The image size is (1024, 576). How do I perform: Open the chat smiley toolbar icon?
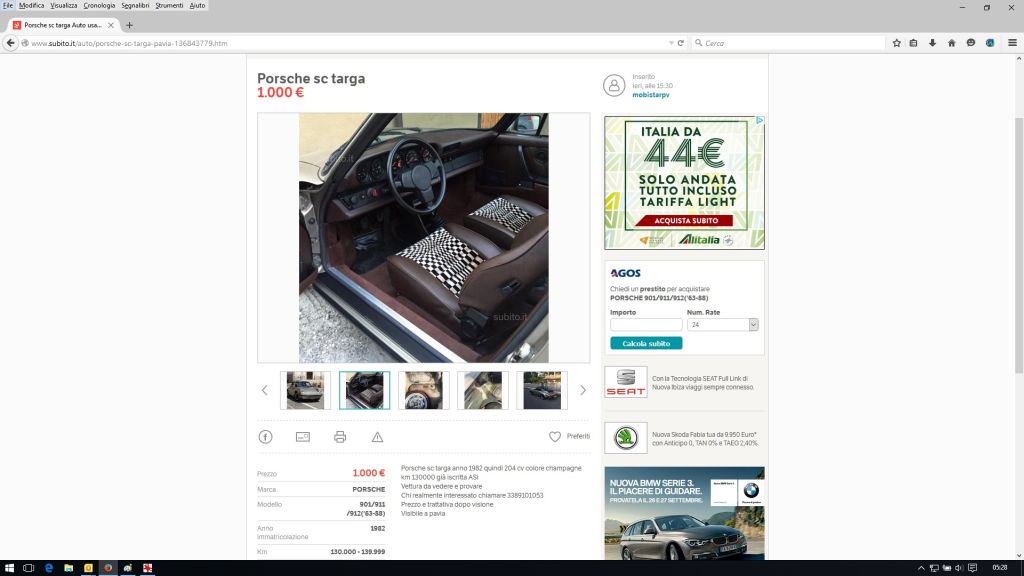[971, 43]
